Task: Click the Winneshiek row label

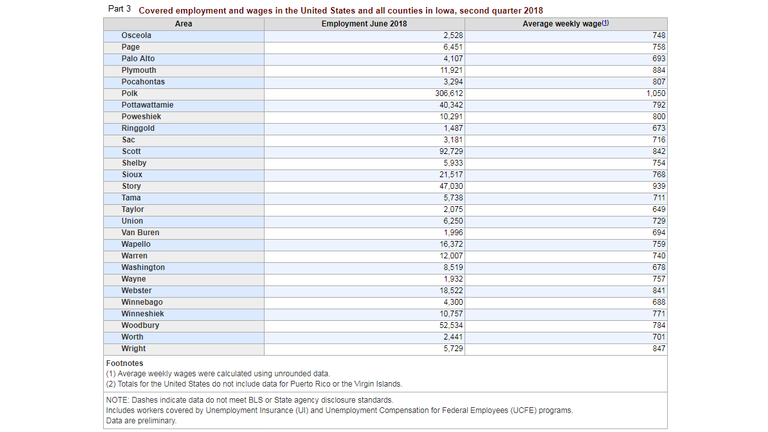Action: pyautogui.click(x=142, y=313)
